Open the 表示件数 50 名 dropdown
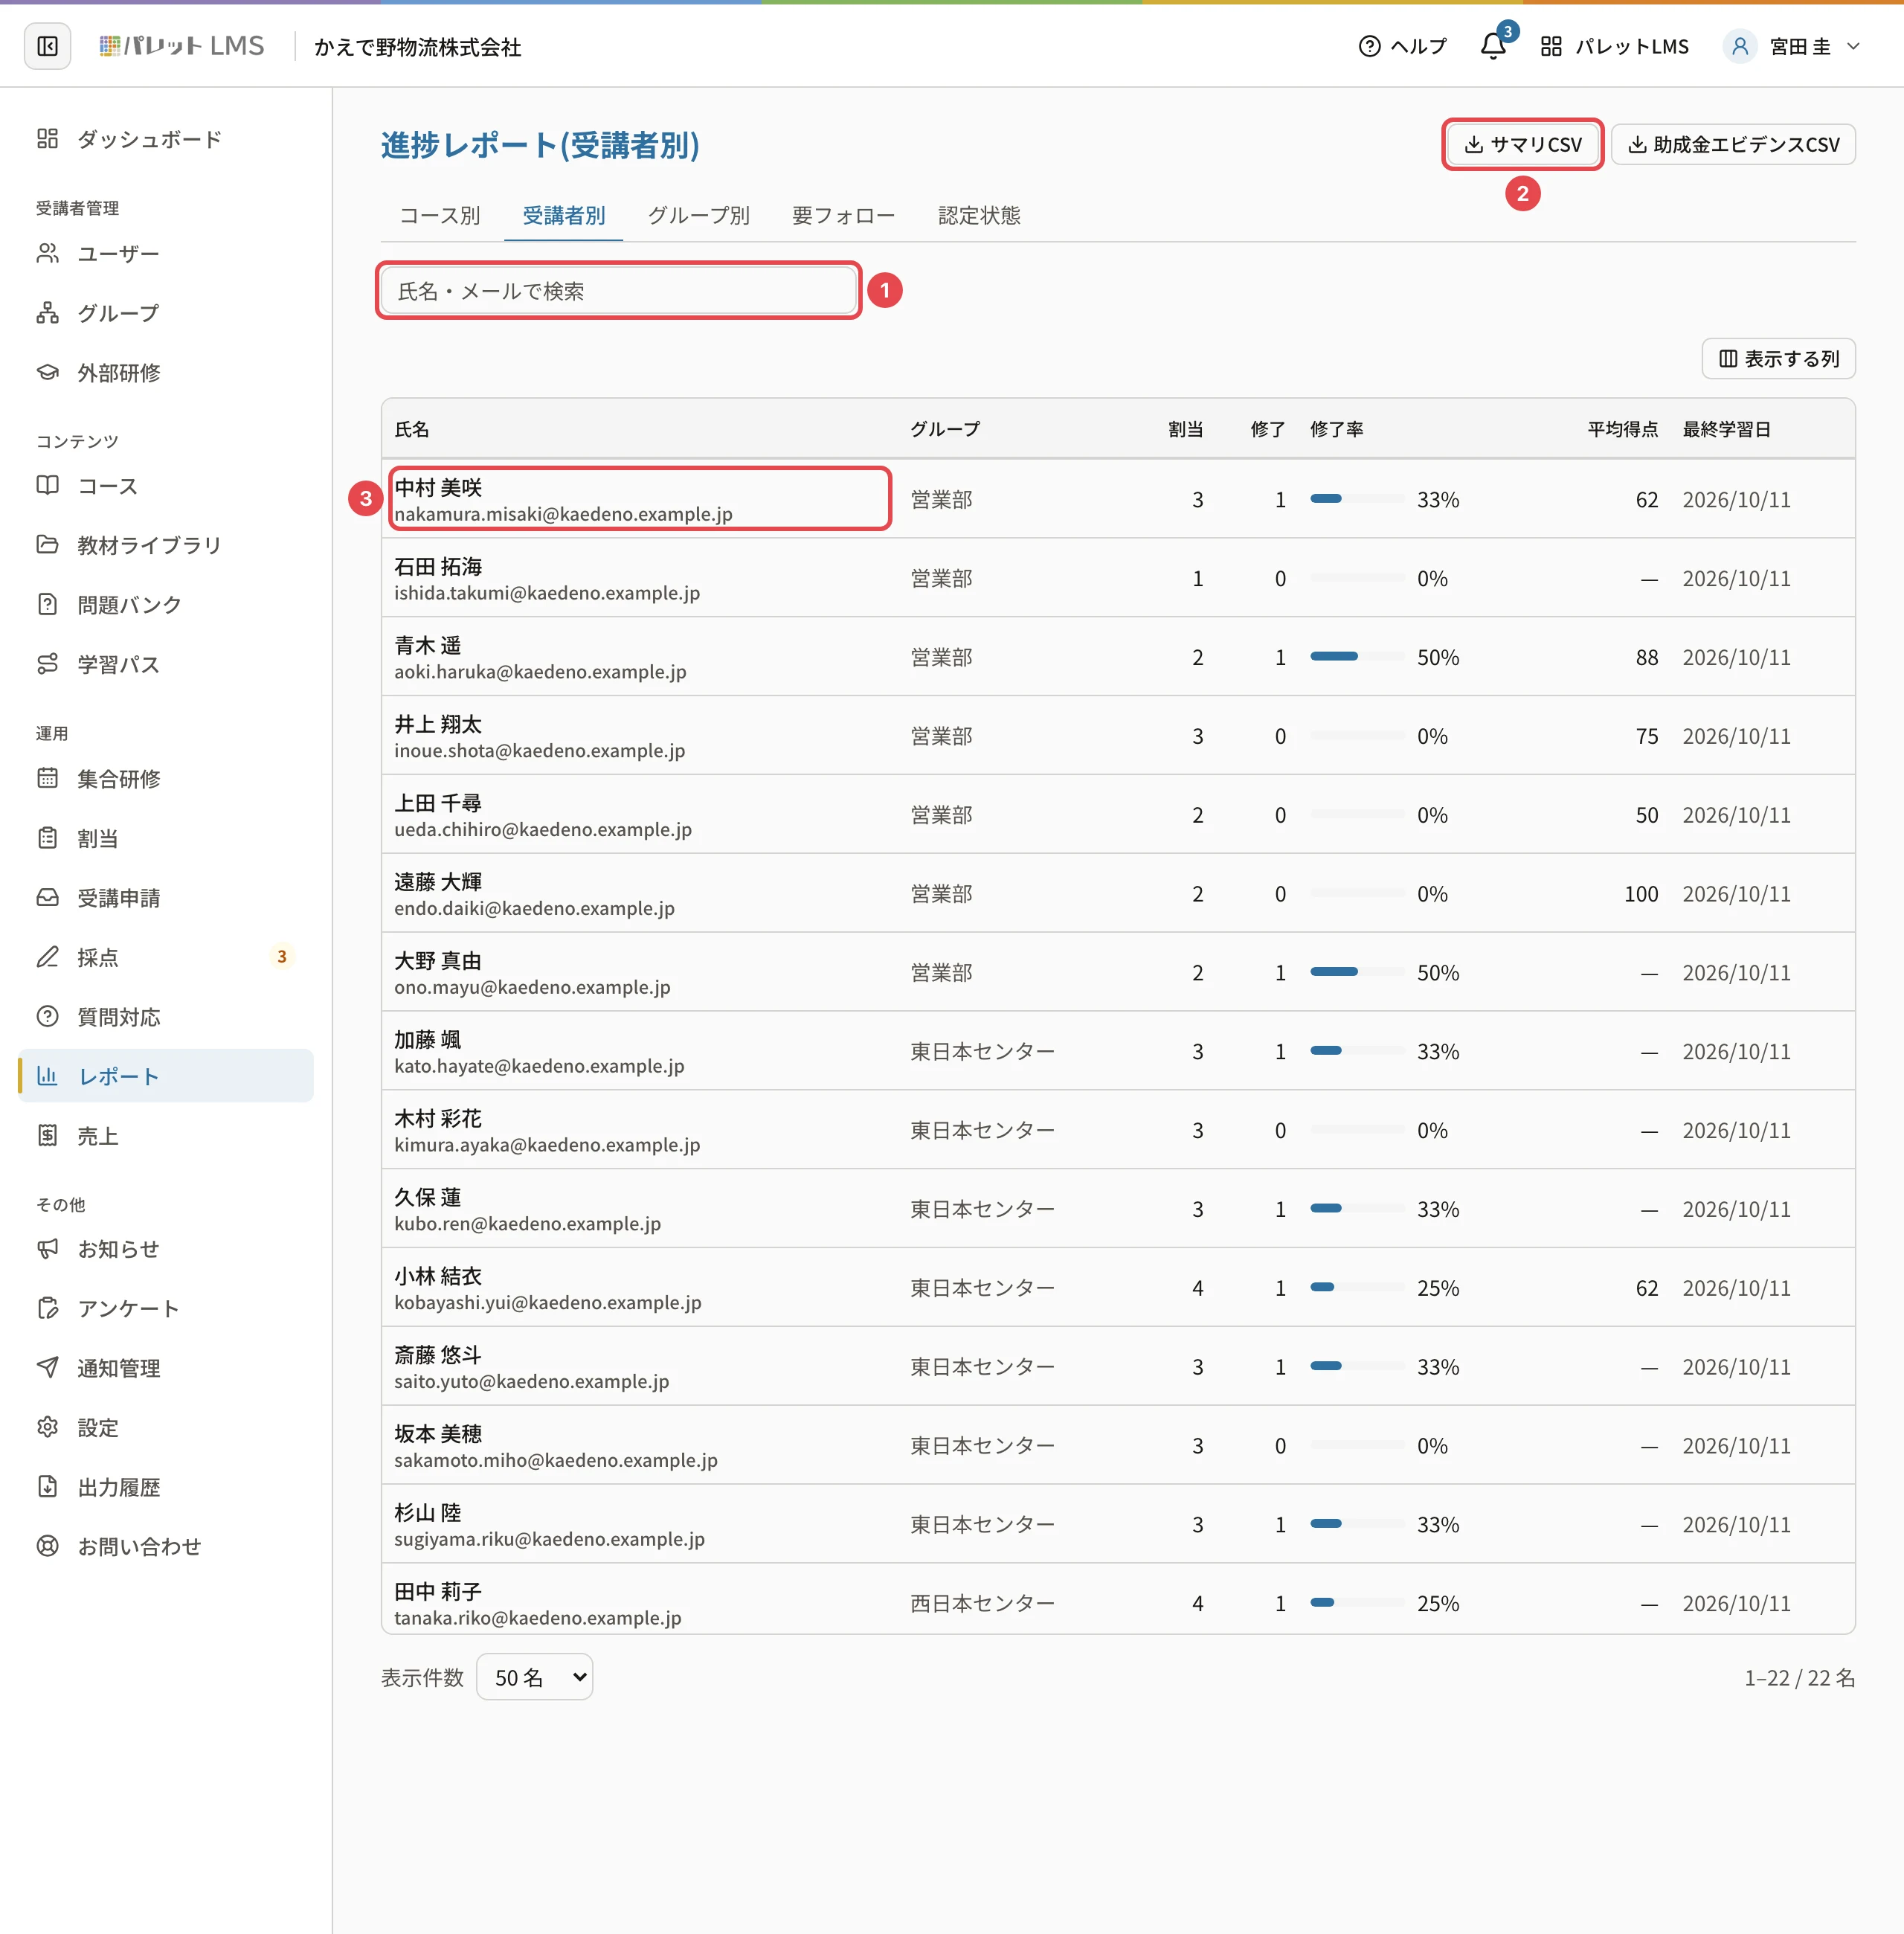 [x=535, y=1677]
